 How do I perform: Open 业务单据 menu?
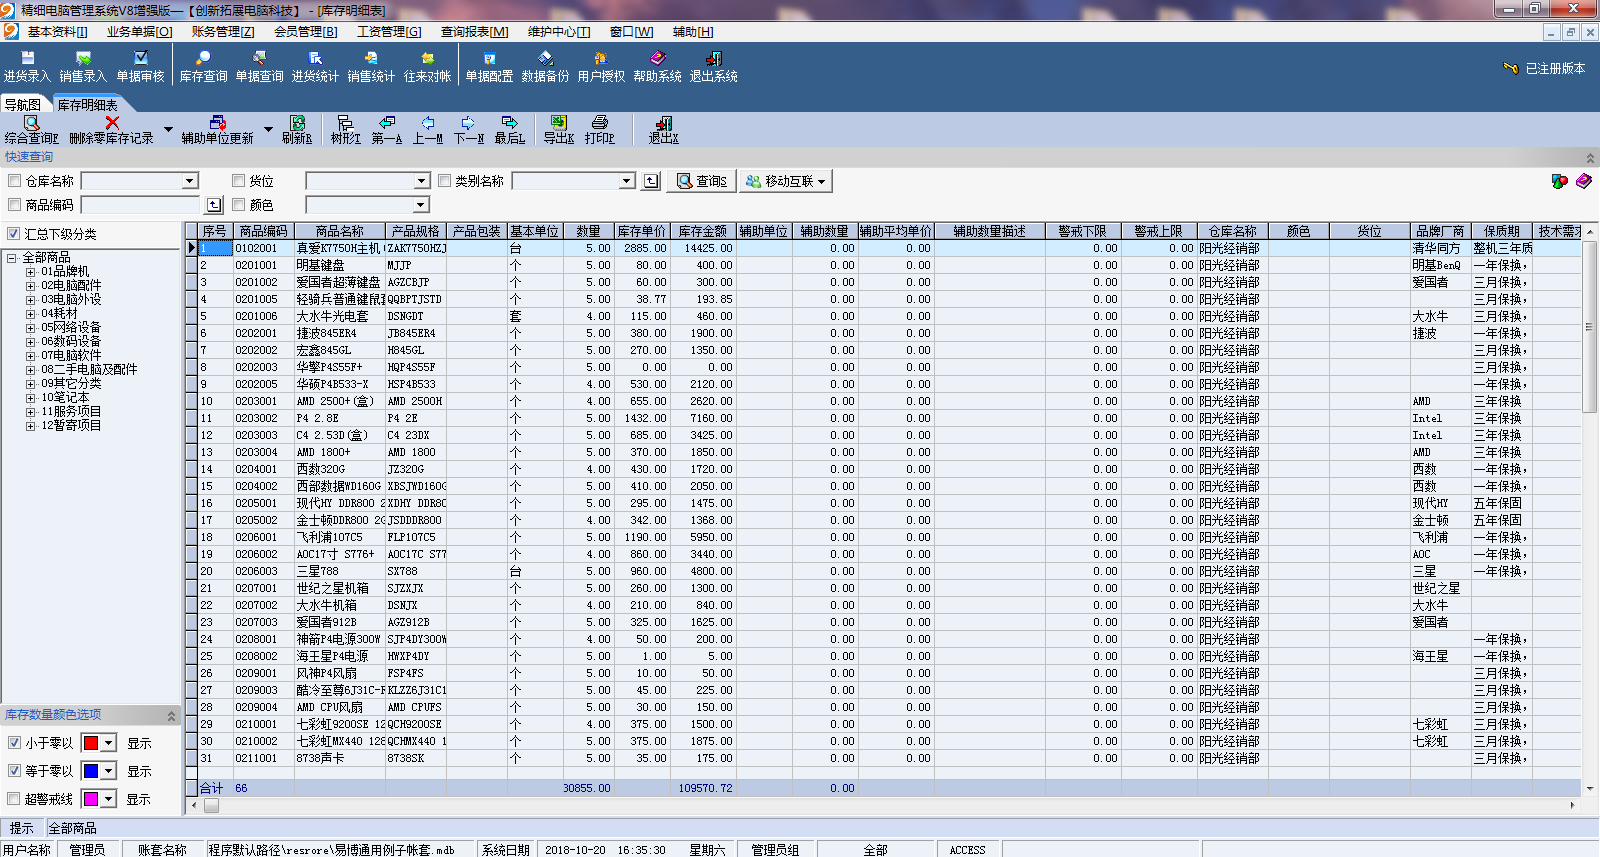pyautogui.click(x=139, y=32)
